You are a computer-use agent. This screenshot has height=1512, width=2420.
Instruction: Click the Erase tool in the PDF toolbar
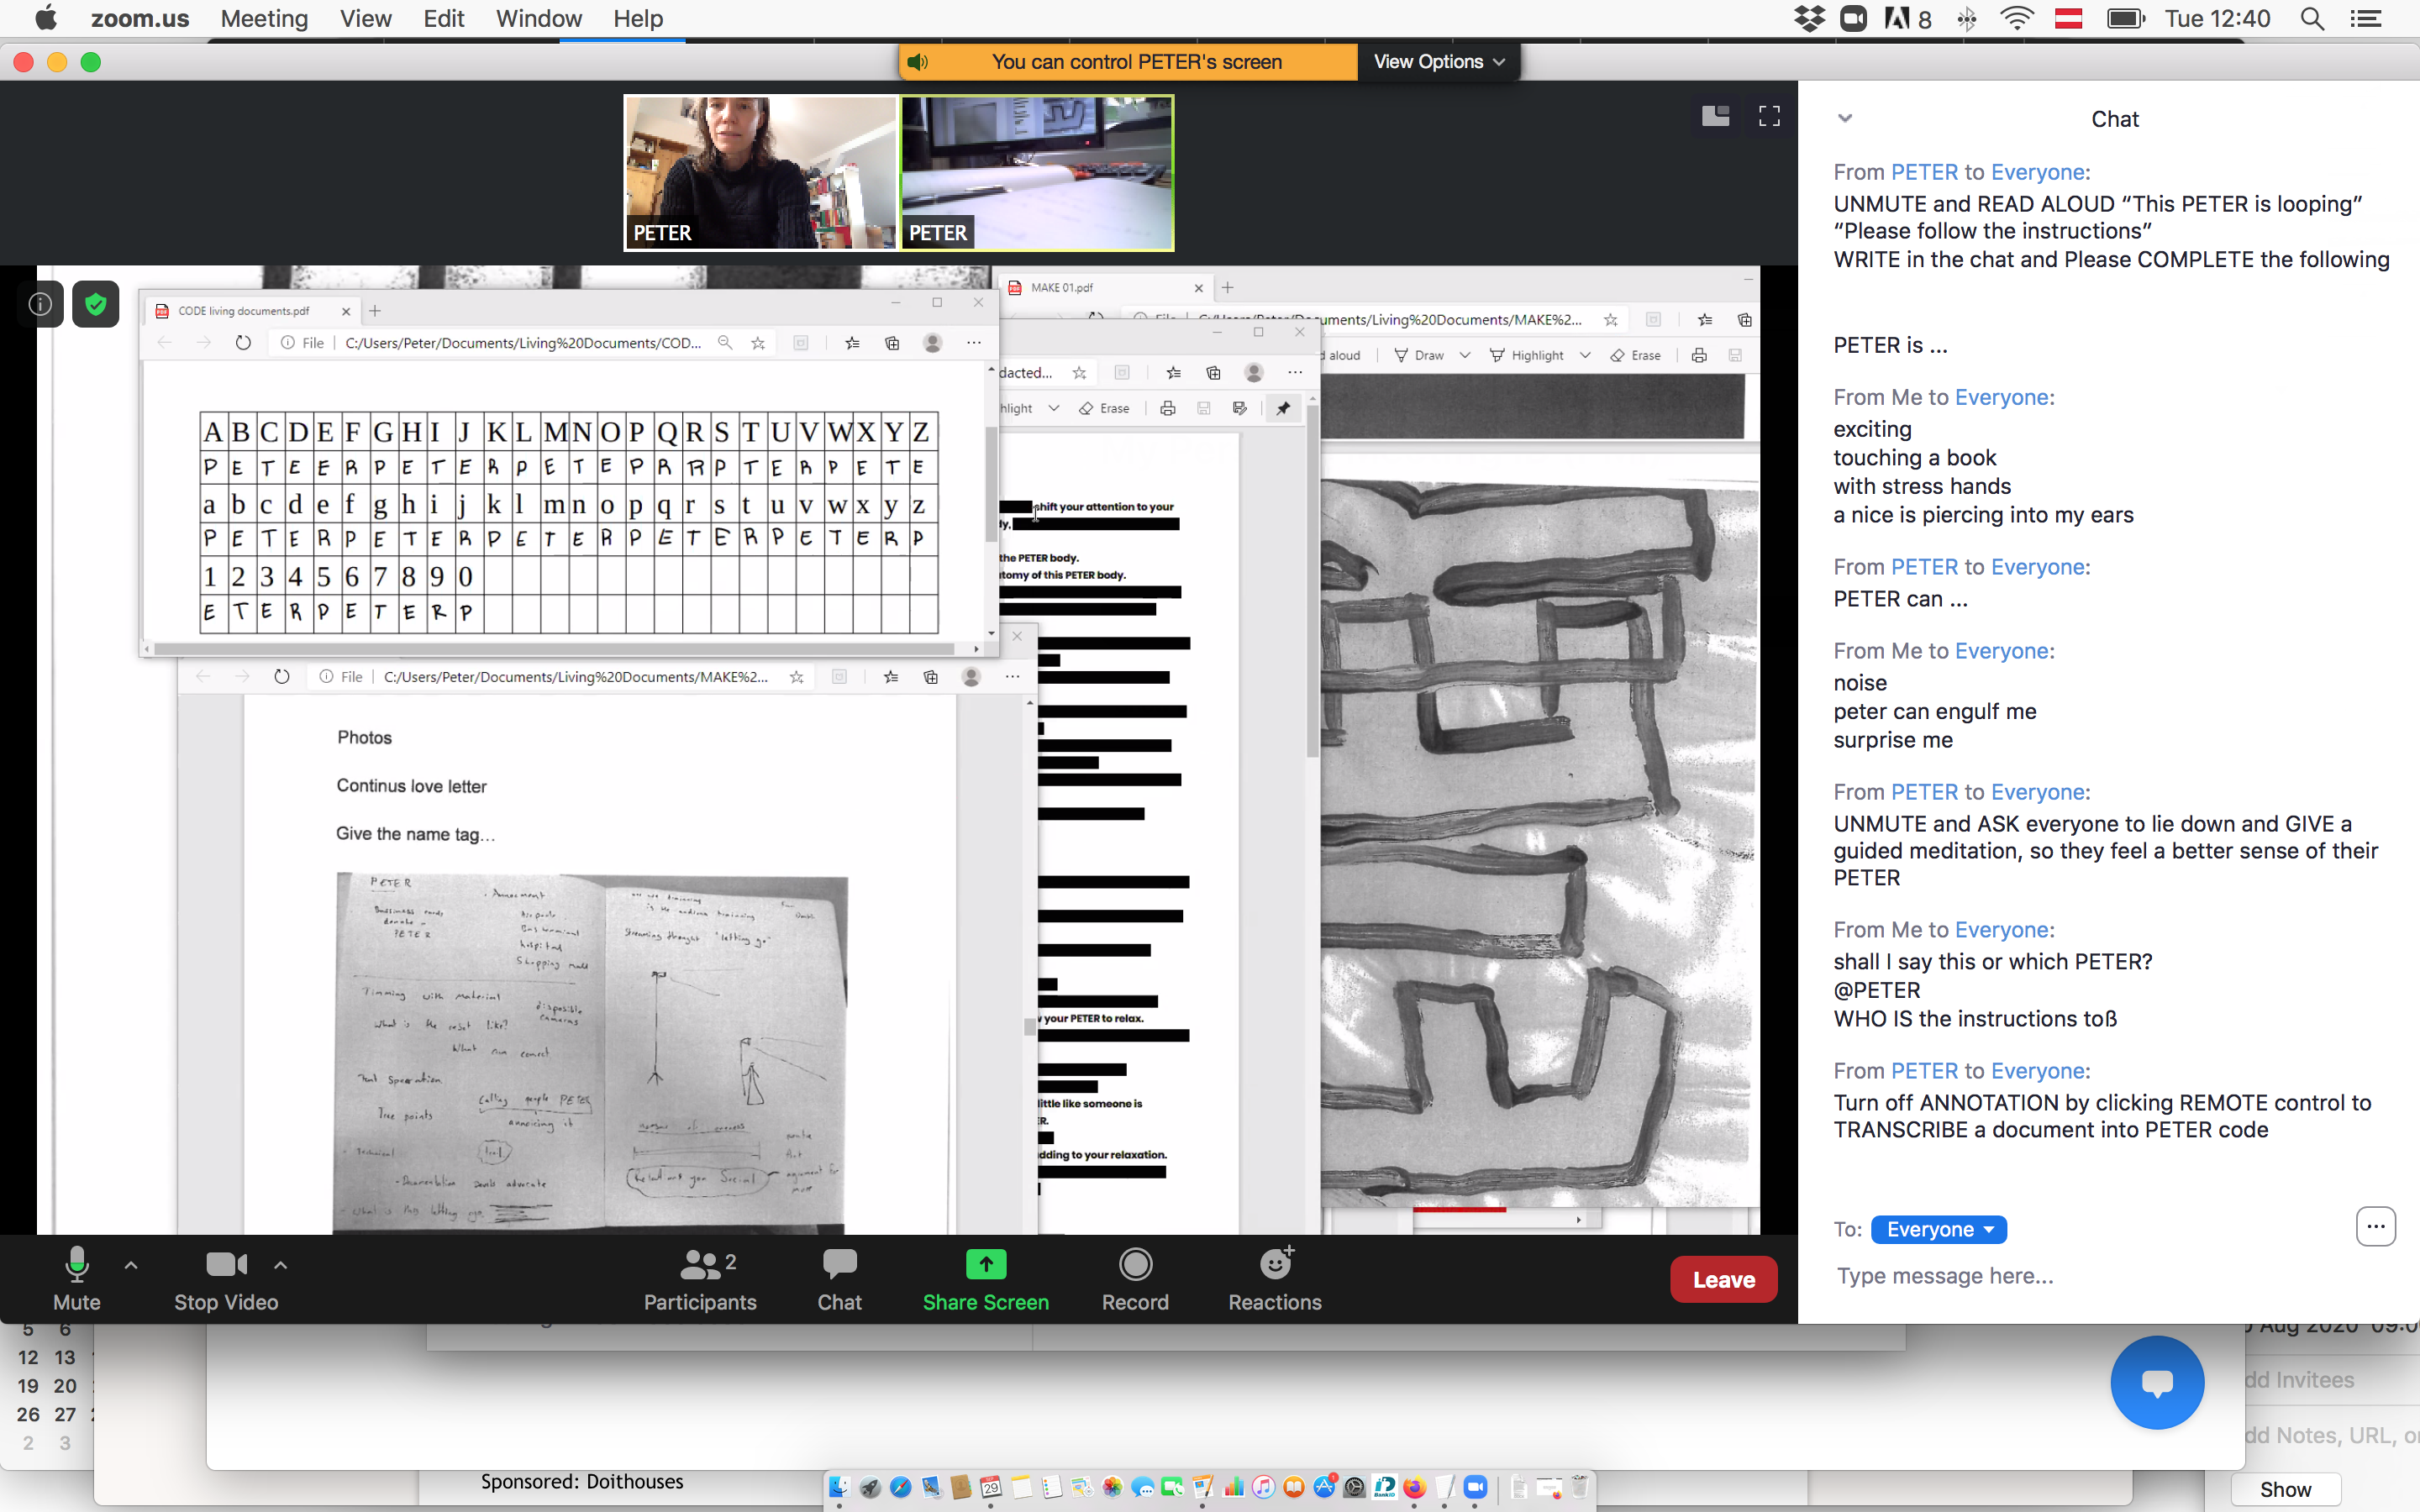point(1644,356)
